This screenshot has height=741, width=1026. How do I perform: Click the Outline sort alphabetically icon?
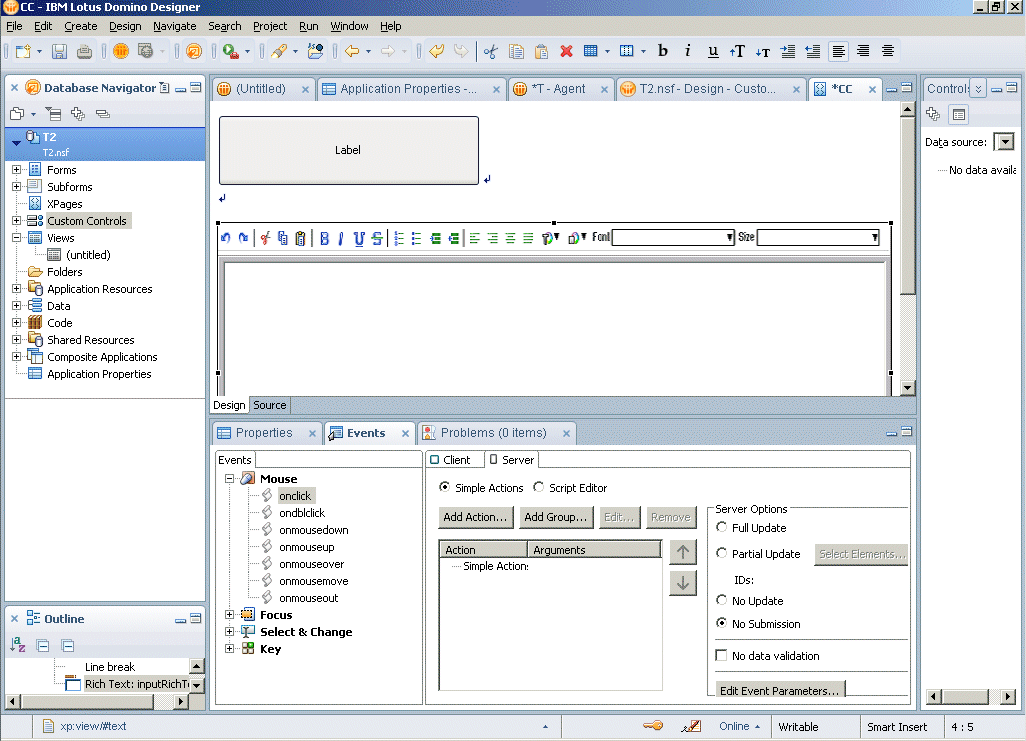coord(18,645)
